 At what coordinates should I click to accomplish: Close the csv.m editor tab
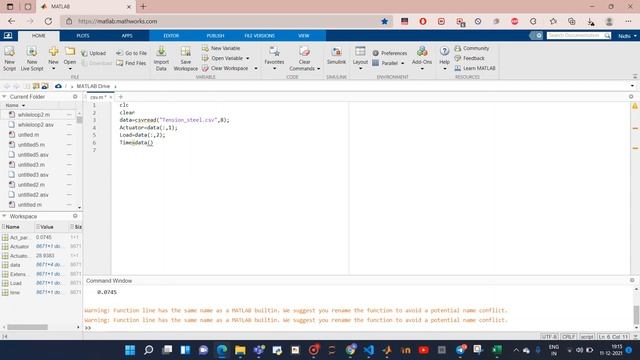(x=111, y=97)
